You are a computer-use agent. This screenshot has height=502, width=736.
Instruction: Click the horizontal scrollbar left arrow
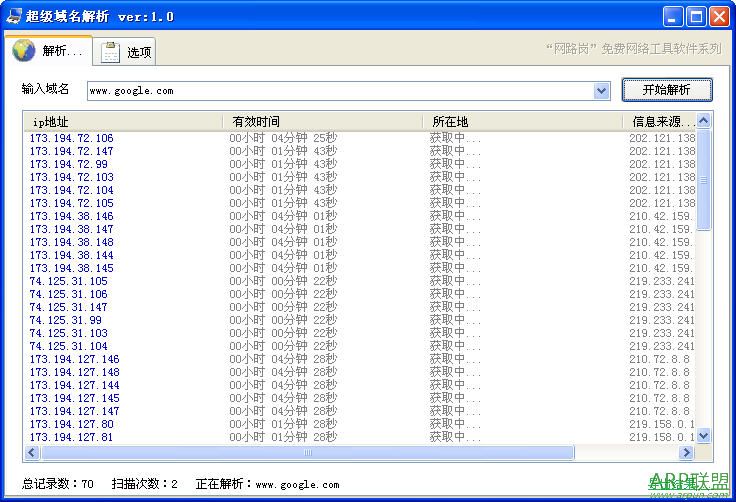coord(31,453)
